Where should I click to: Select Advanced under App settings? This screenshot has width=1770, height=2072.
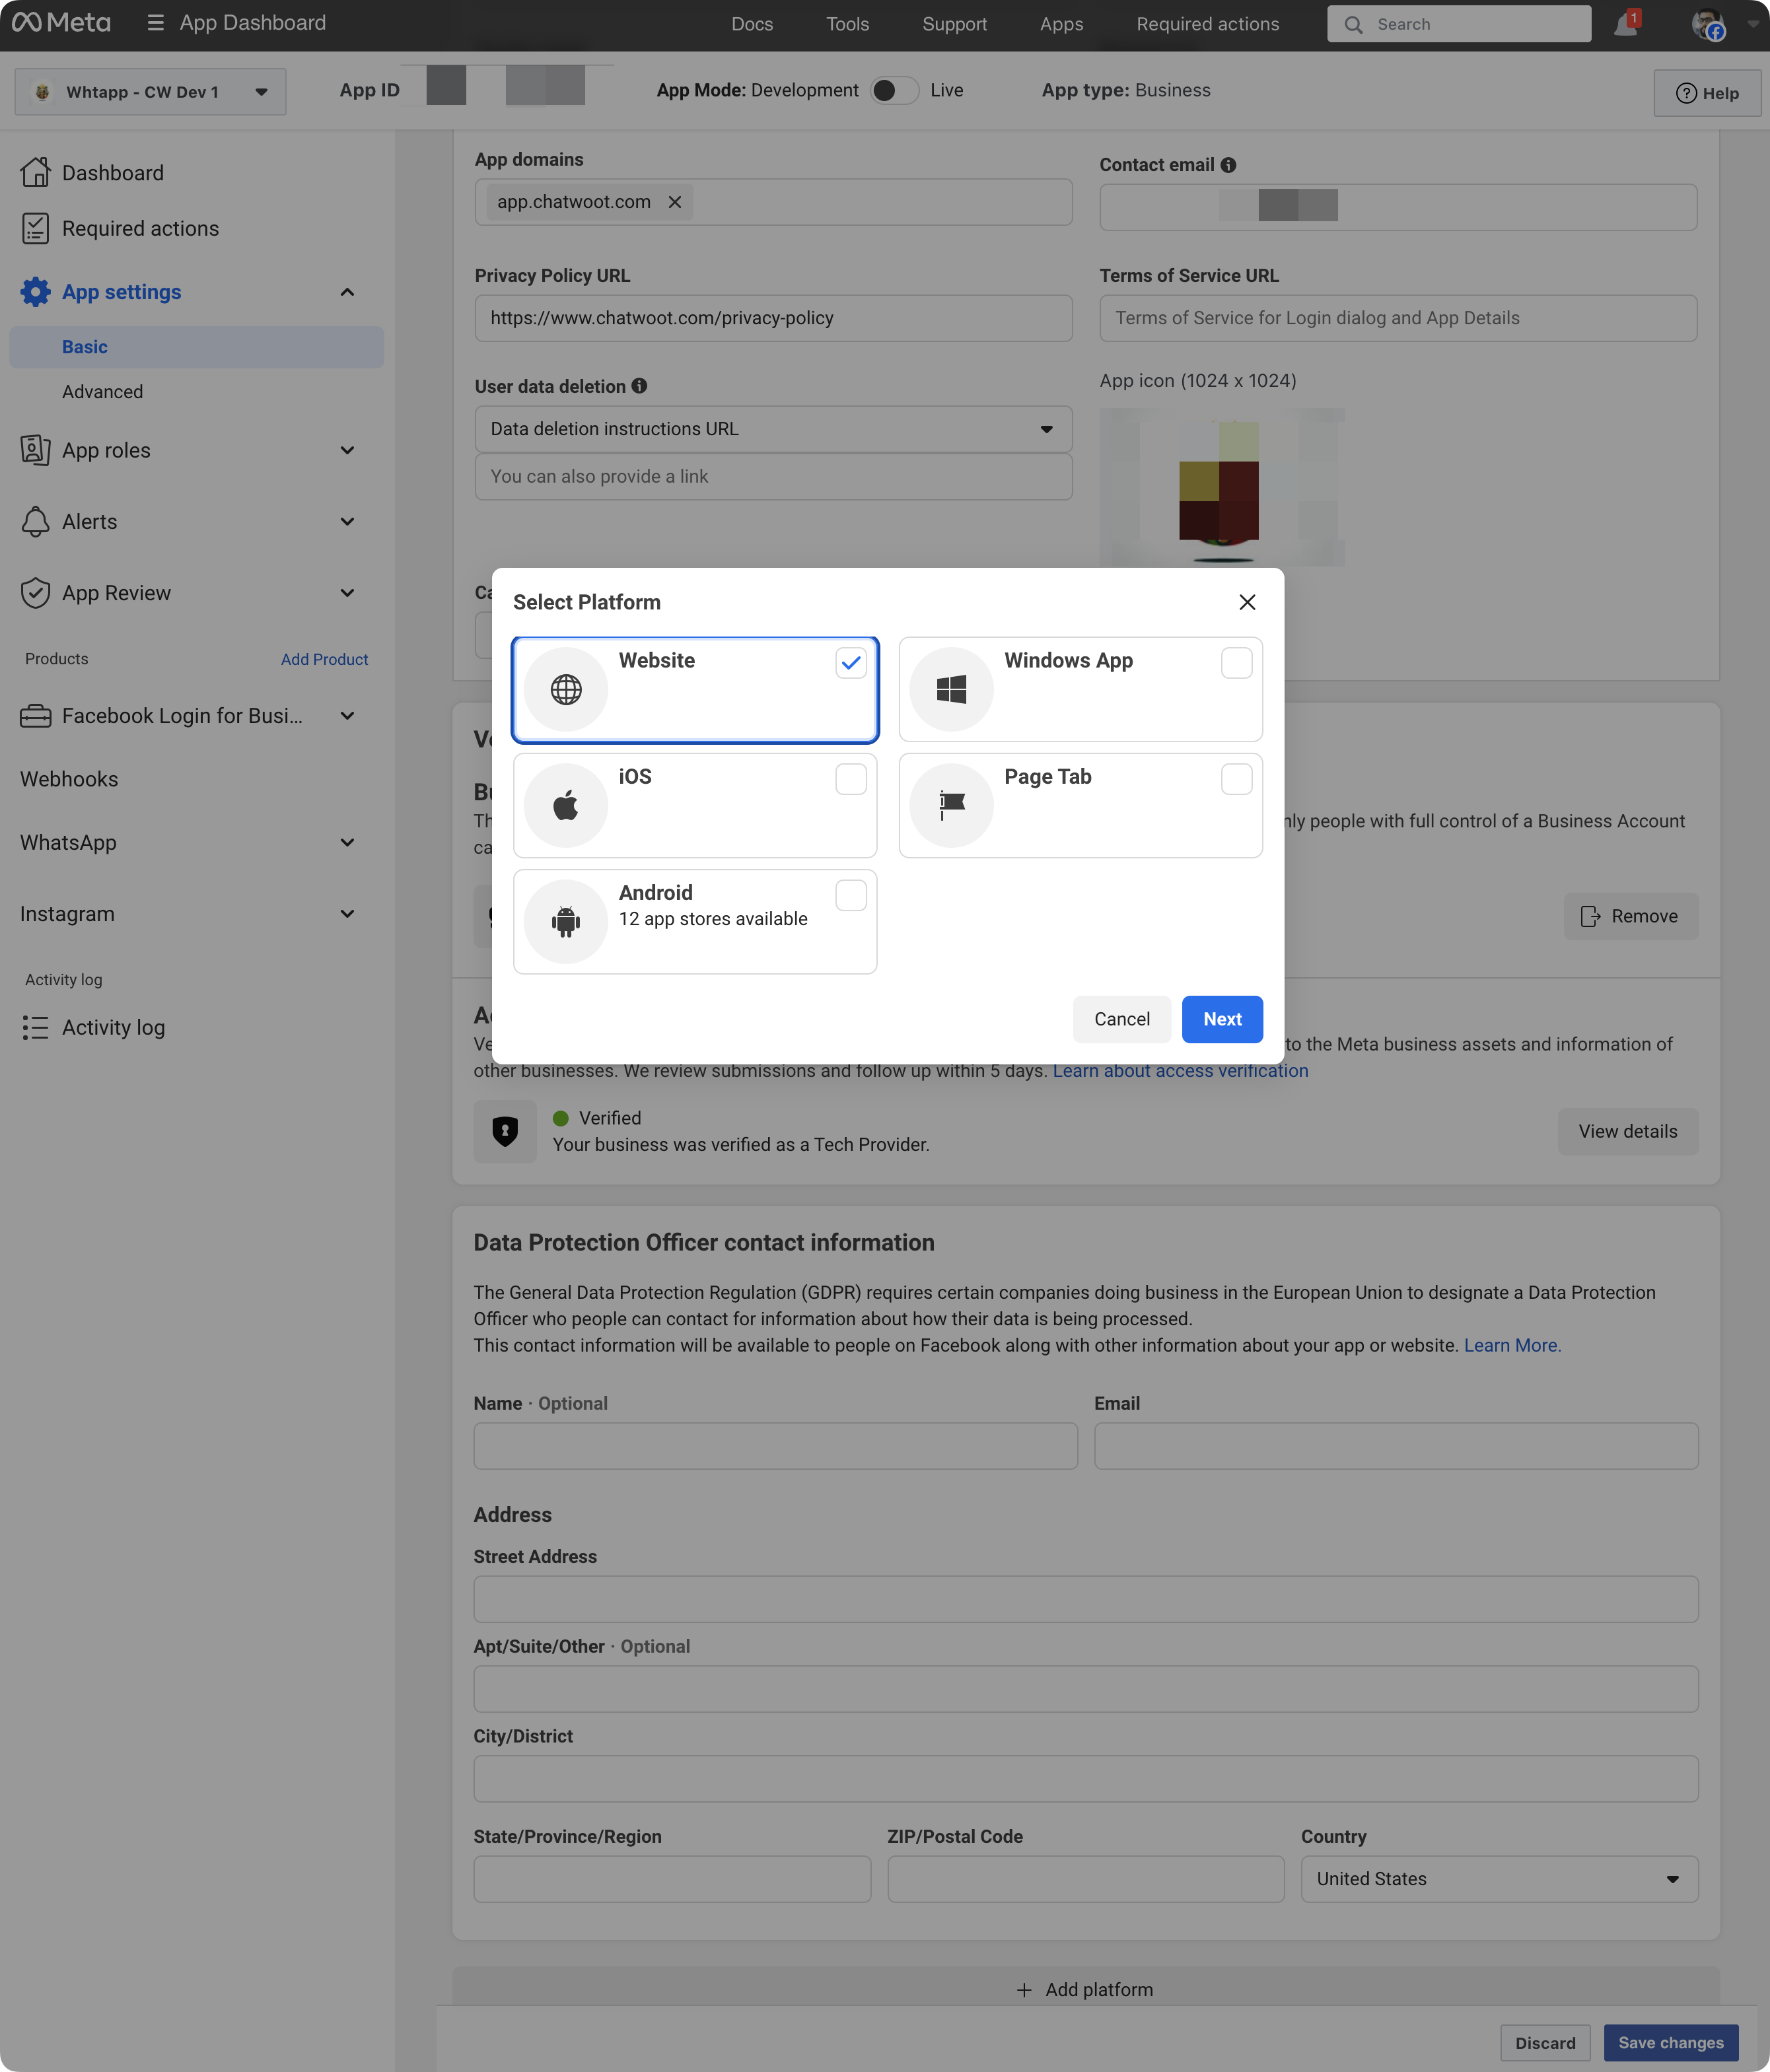102,392
